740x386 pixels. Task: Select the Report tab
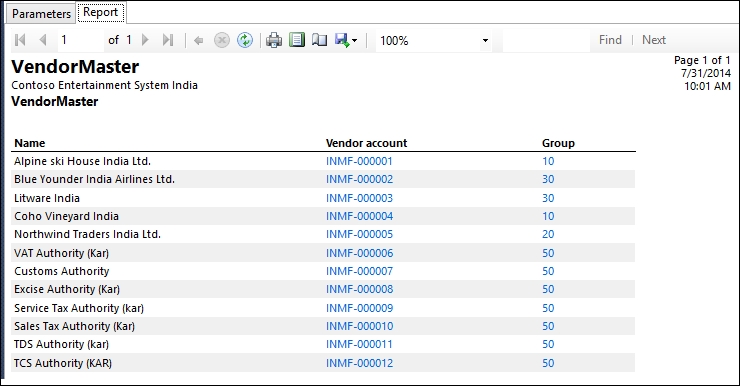(101, 12)
